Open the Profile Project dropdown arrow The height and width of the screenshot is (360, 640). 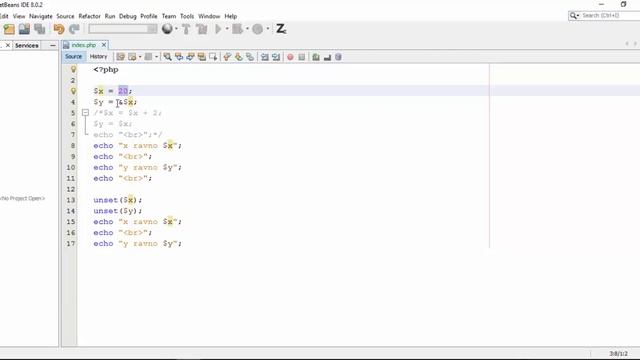click(268, 29)
